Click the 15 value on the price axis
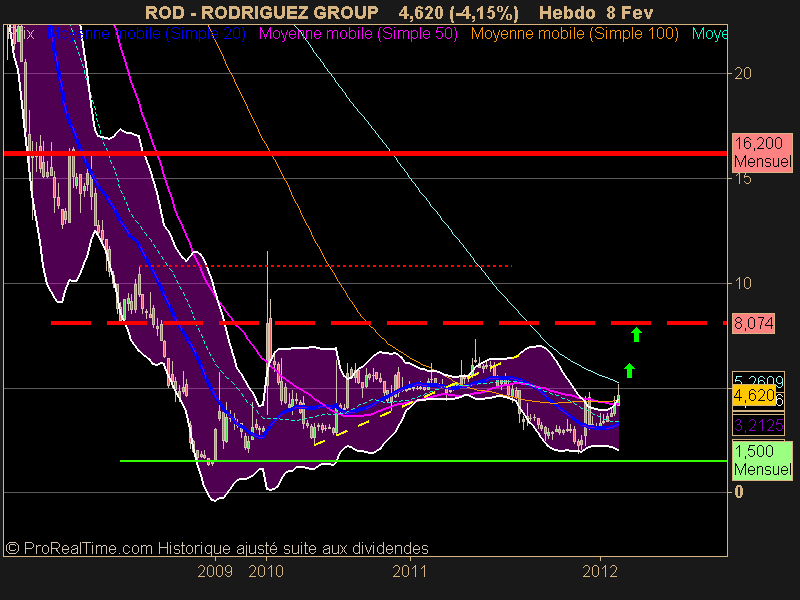 click(742, 179)
